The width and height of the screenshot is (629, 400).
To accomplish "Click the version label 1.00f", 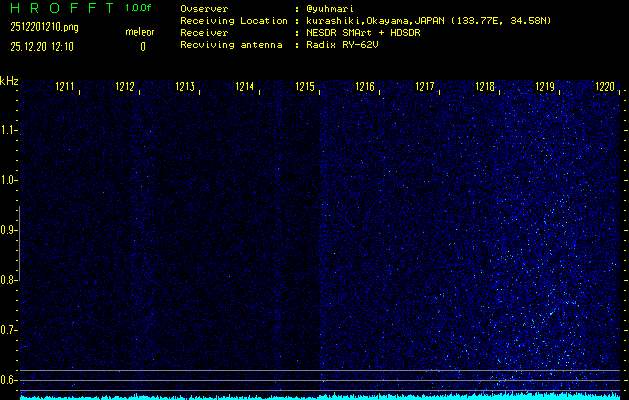I will point(138,8).
